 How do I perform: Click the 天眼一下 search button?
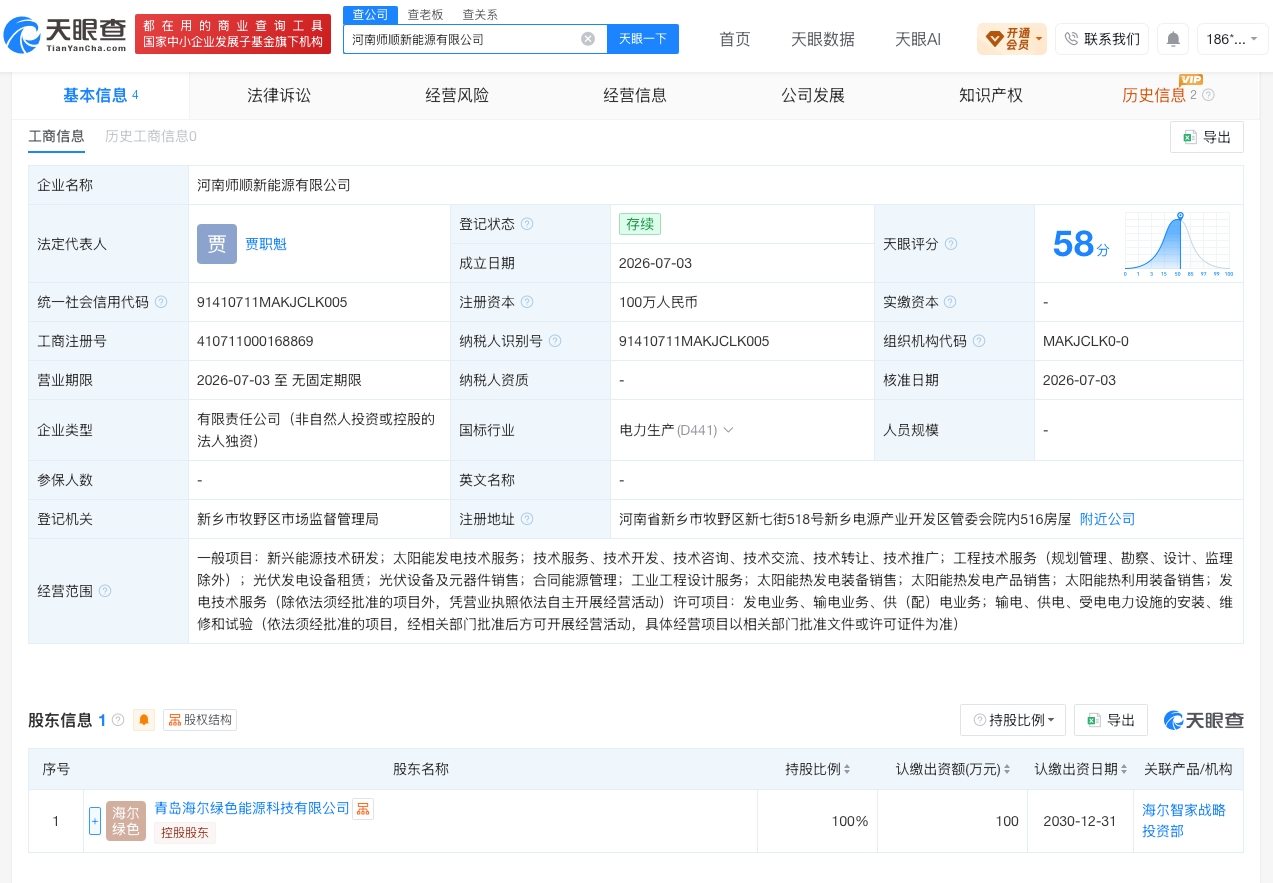point(643,39)
